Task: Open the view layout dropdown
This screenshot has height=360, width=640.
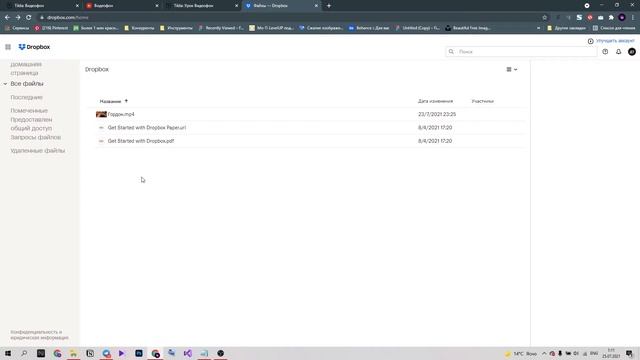Action: point(512,69)
